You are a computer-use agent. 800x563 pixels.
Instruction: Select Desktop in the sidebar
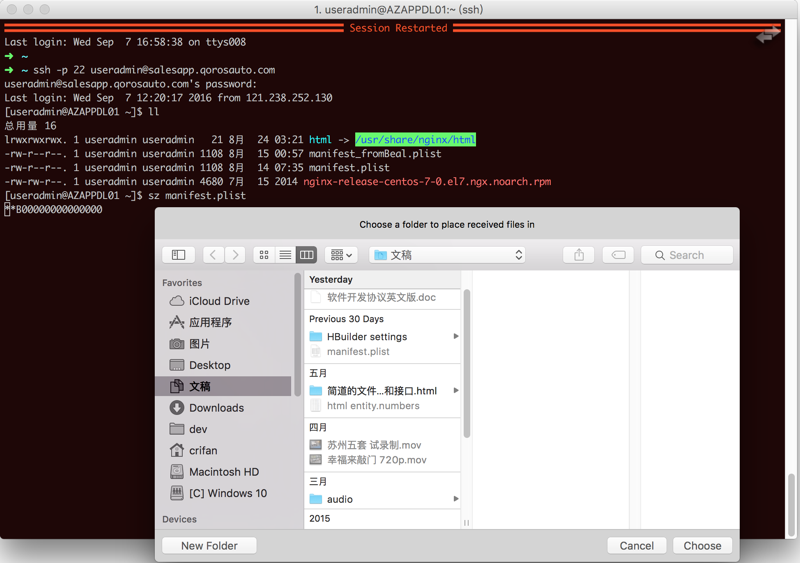pyautogui.click(x=224, y=365)
